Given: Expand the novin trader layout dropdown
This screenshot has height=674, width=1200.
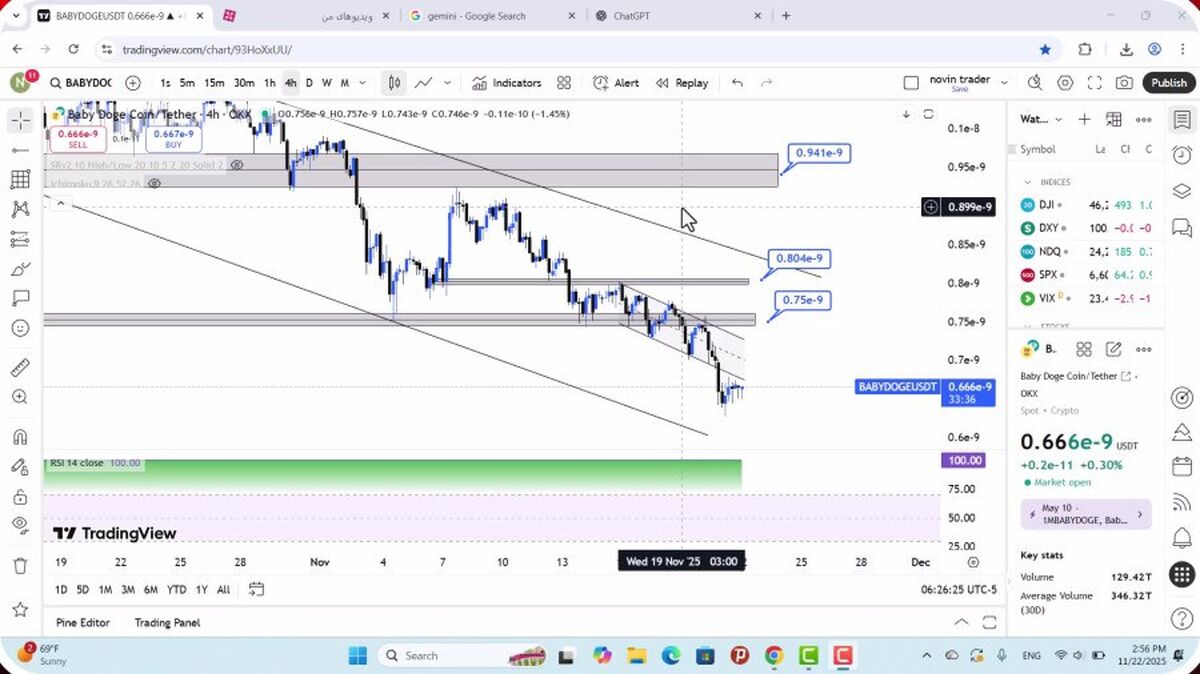Looking at the screenshot, I should [x=1004, y=83].
